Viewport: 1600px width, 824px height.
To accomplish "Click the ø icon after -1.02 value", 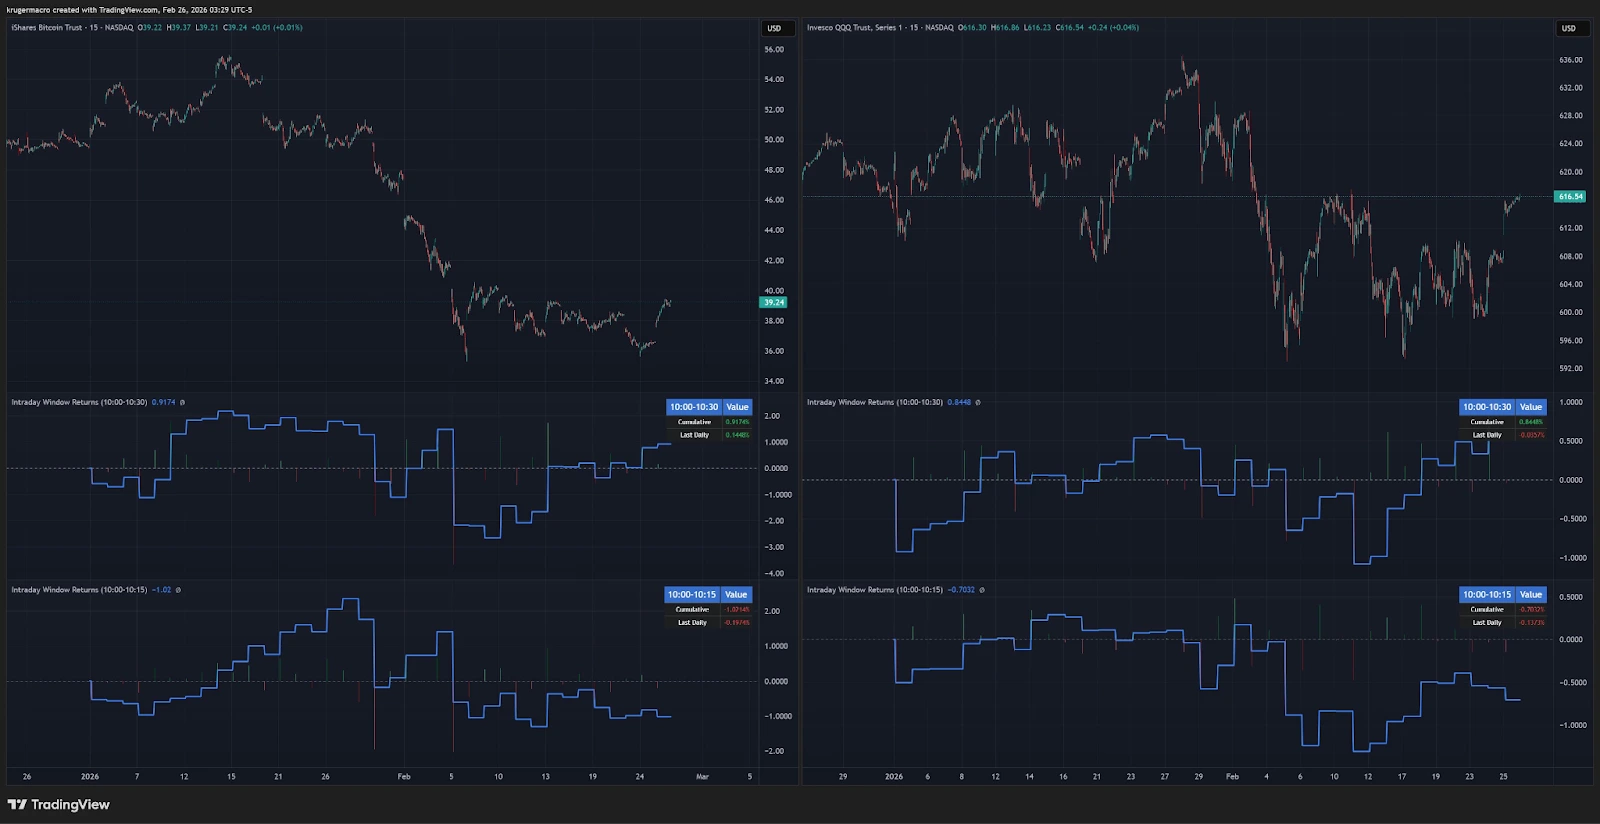I will [178, 590].
